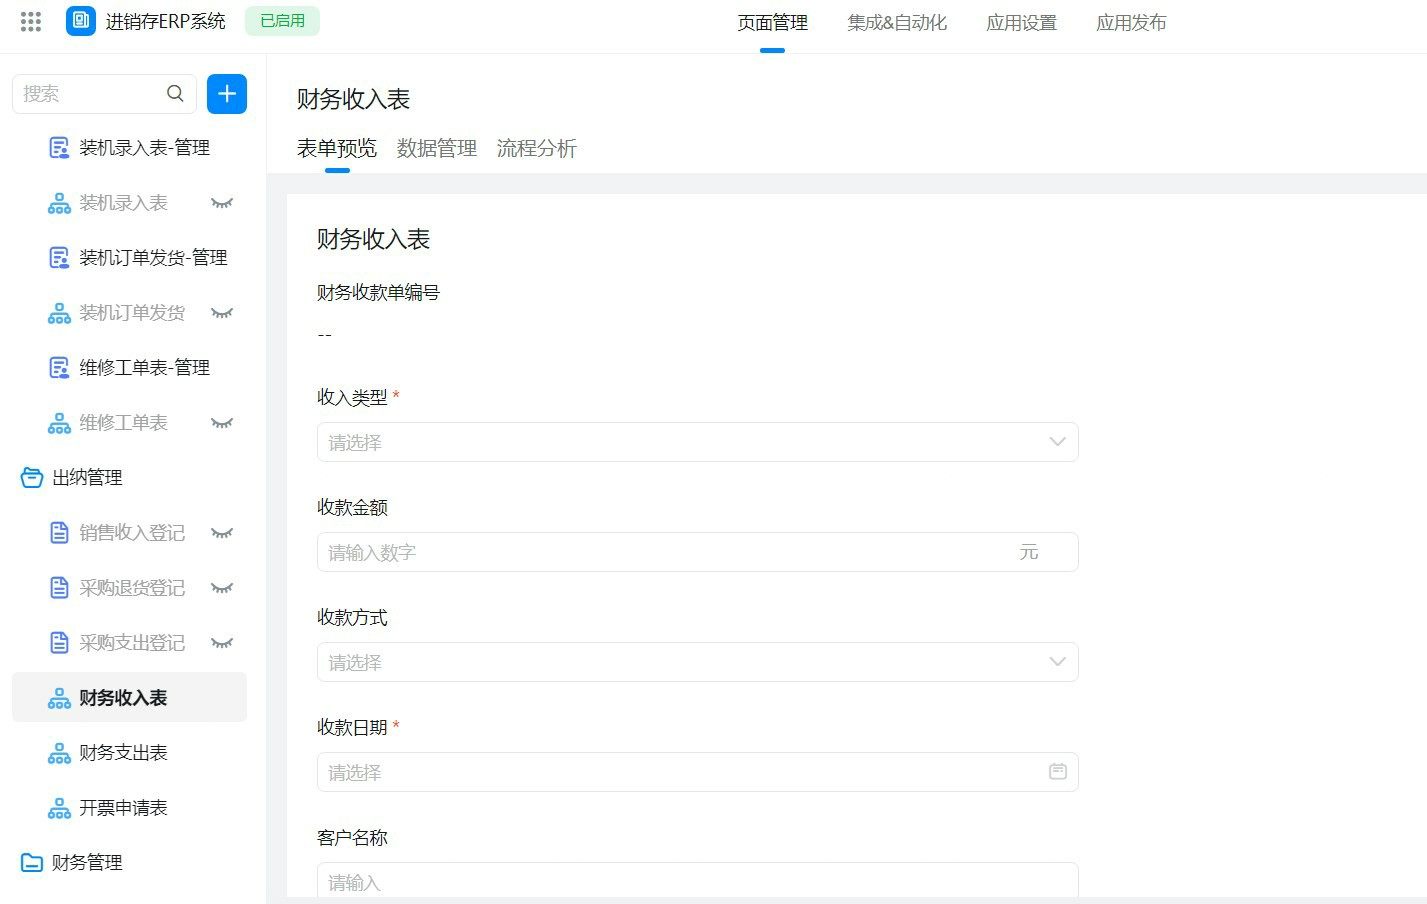Open the 收款方式 dropdown
Viewport: 1427px width, 904px height.
pos(697,662)
